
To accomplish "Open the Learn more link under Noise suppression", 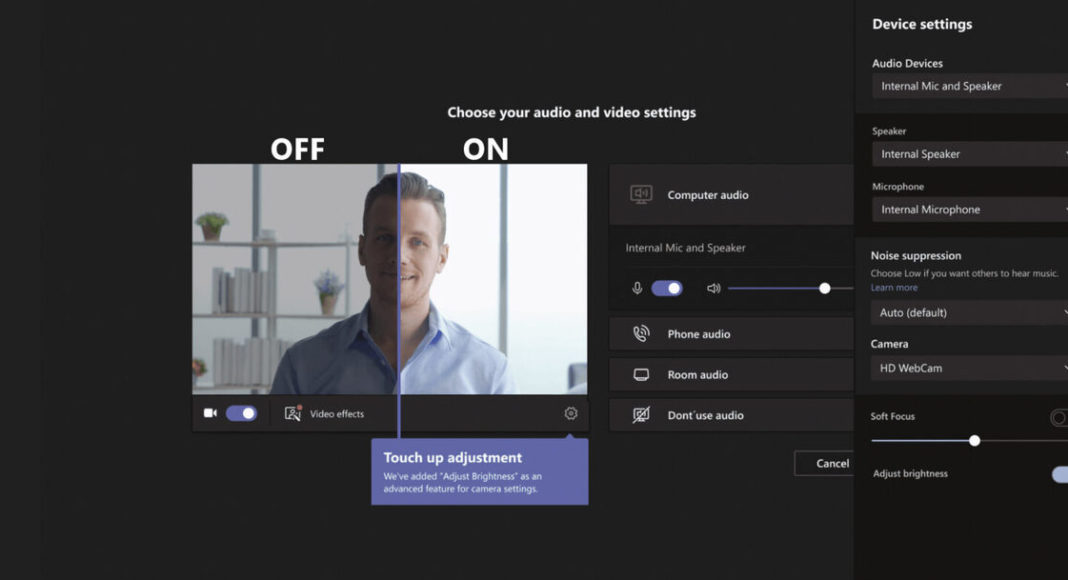I will tap(894, 288).
